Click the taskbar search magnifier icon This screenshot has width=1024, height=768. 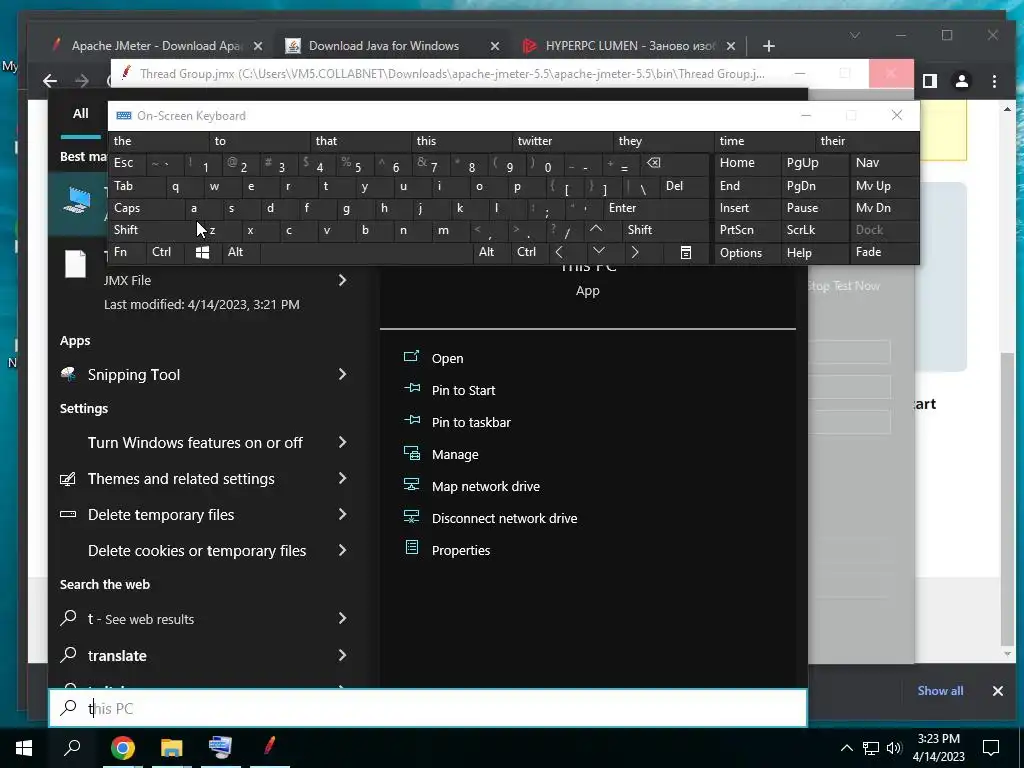[x=72, y=748]
